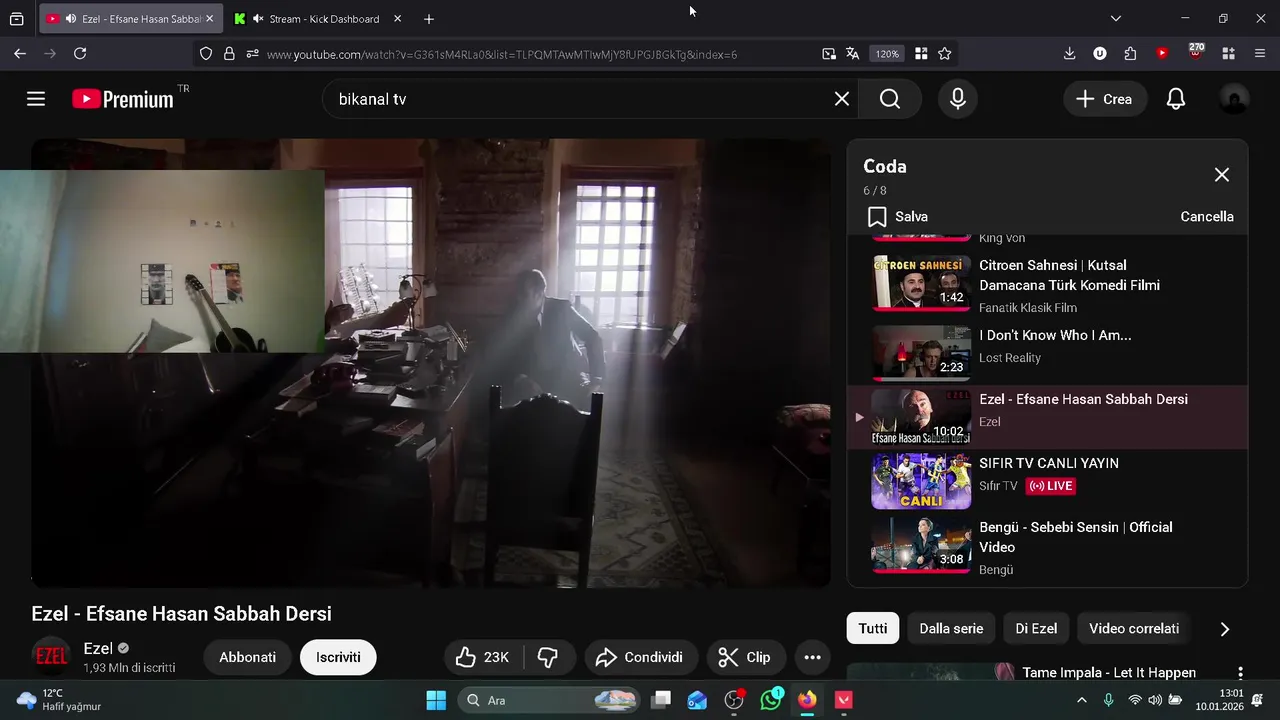Image resolution: width=1280 pixels, height=720 pixels.
Task: Play SIFIR TV CANLI YAYIN live thumbnail
Action: coord(921,481)
